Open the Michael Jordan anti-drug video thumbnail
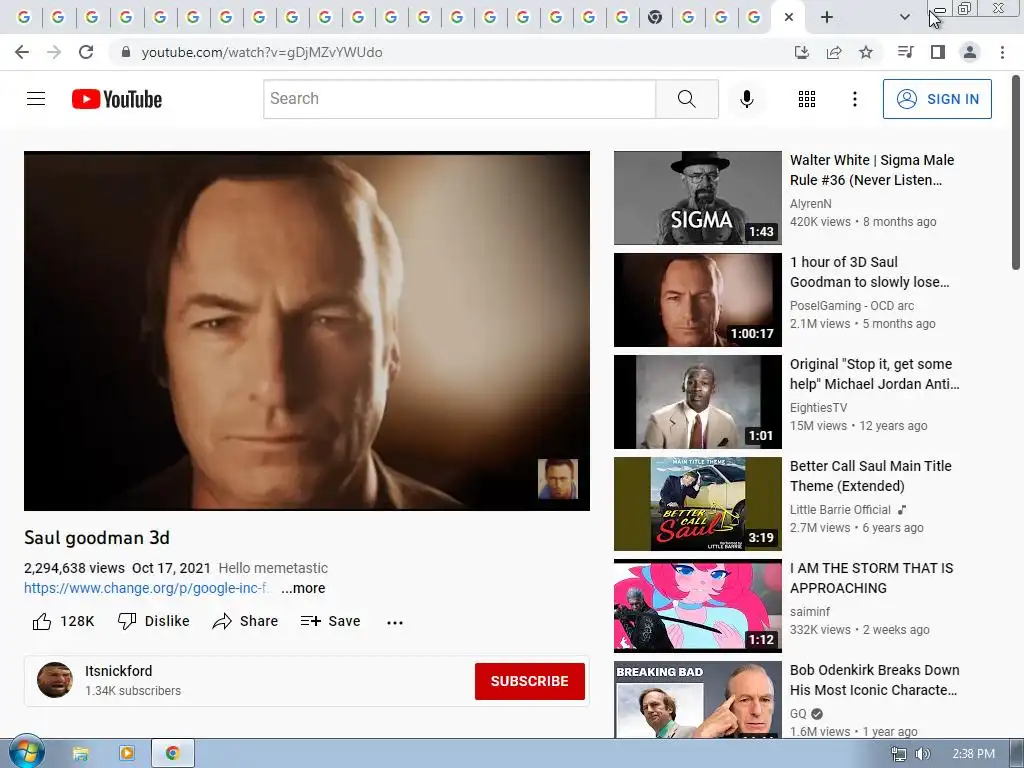This screenshot has width=1024, height=768. pyautogui.click(x=697, y=402)
